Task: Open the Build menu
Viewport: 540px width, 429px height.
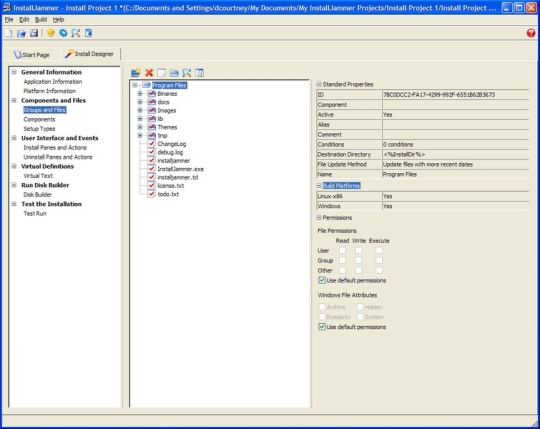Action: [x=41, y=20]
